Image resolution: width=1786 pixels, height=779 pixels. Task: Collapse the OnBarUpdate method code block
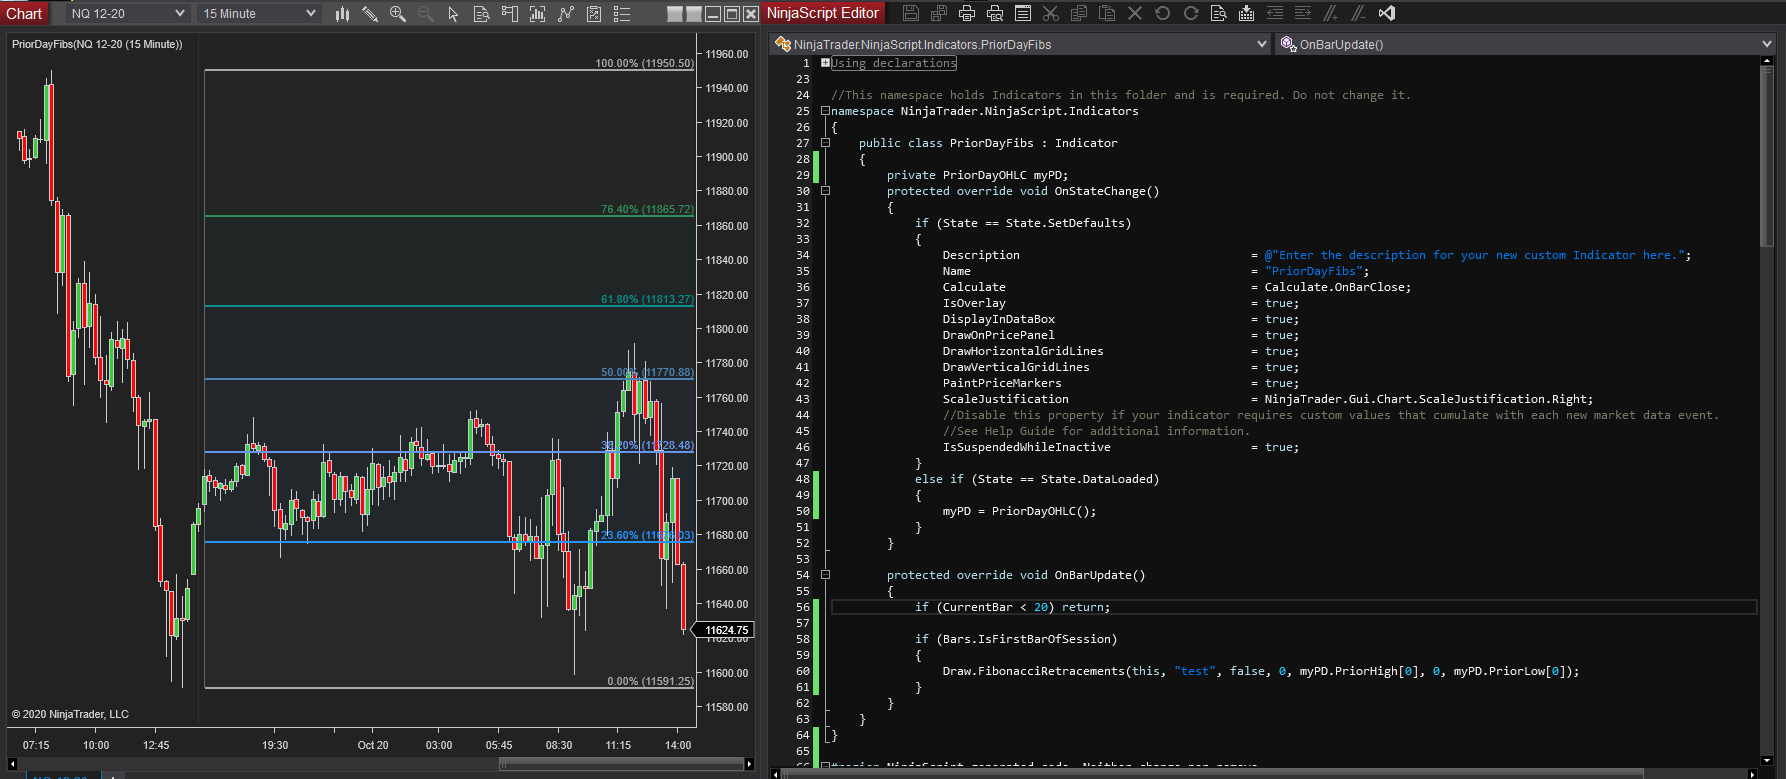tap(825, 575)
